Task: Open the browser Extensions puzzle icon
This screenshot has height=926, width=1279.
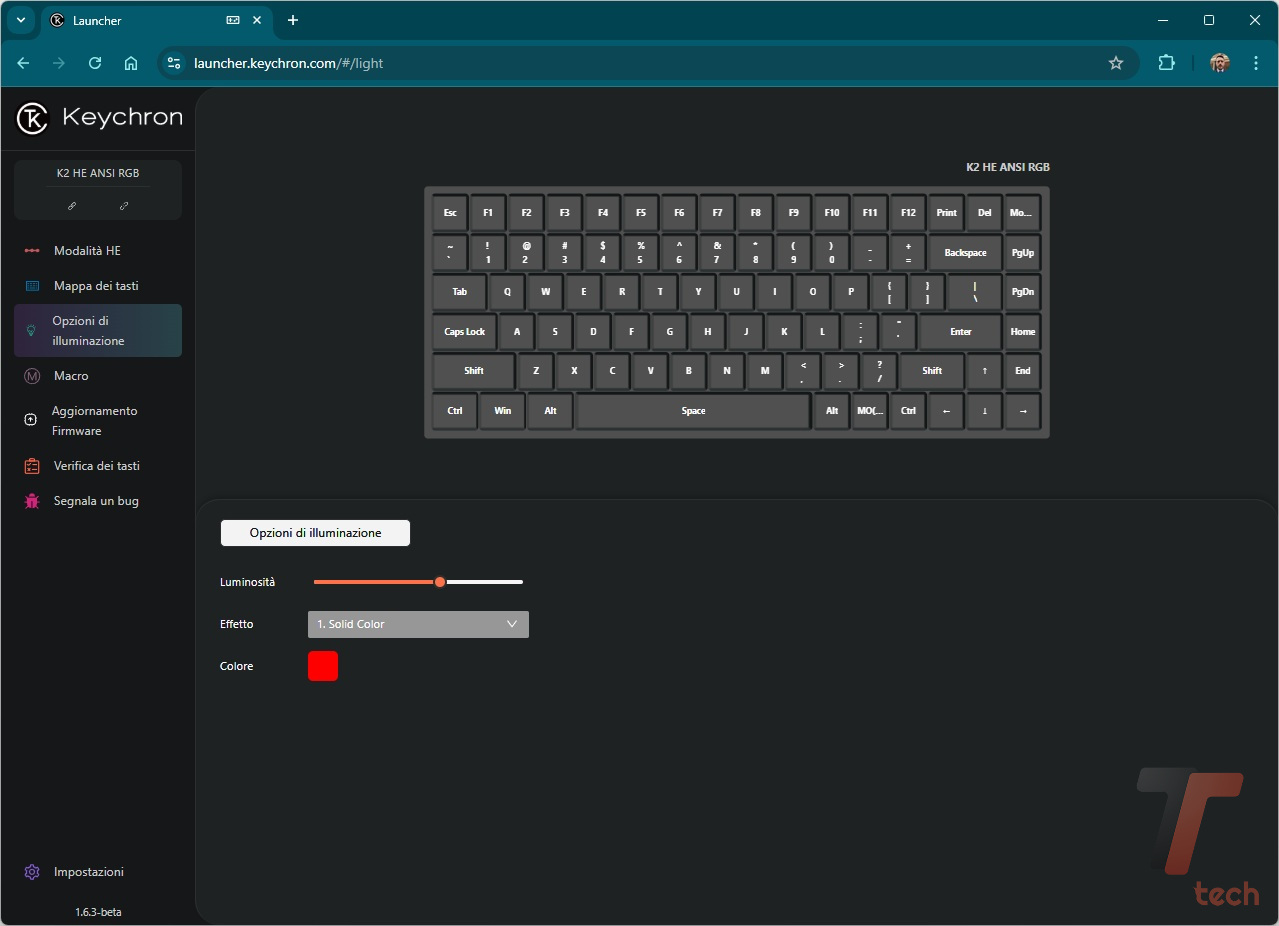Action: click(1166, 63)
